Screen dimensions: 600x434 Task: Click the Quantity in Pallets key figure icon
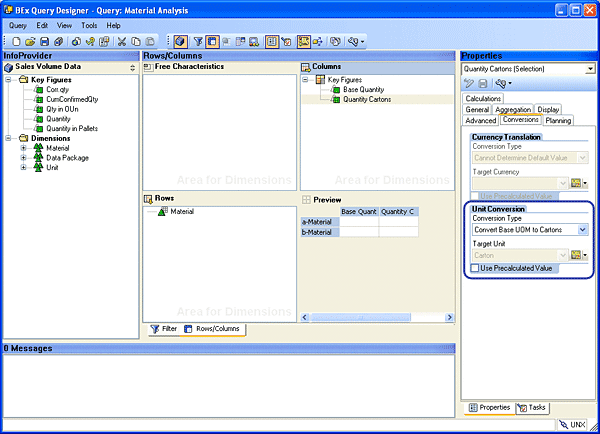(x=39, y=128)
